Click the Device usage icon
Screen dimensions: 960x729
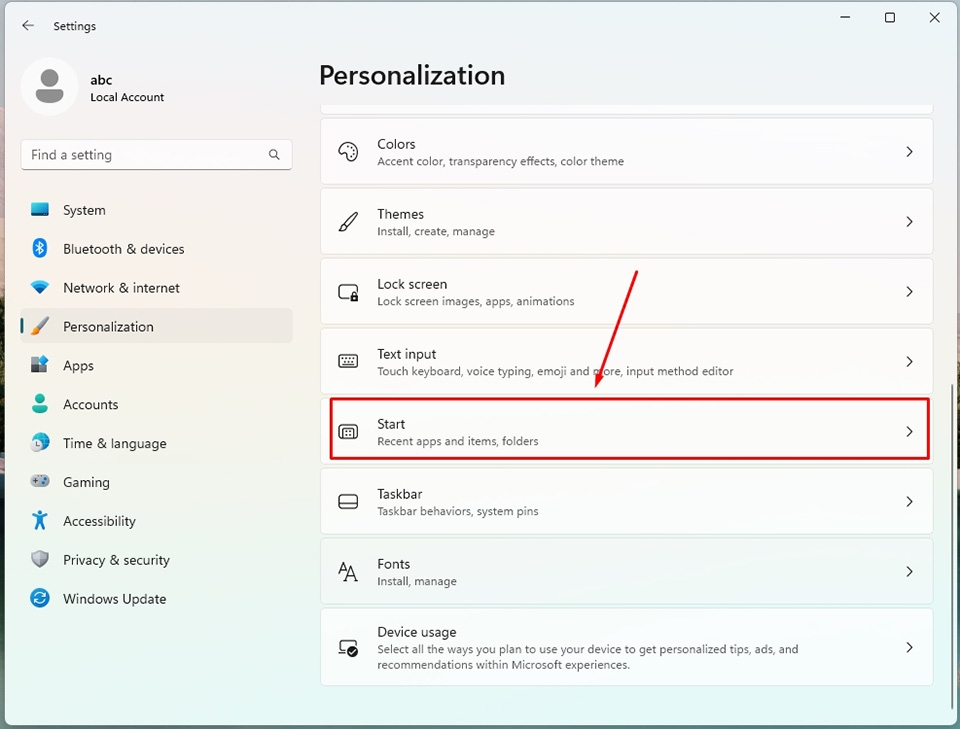[348, 648]
